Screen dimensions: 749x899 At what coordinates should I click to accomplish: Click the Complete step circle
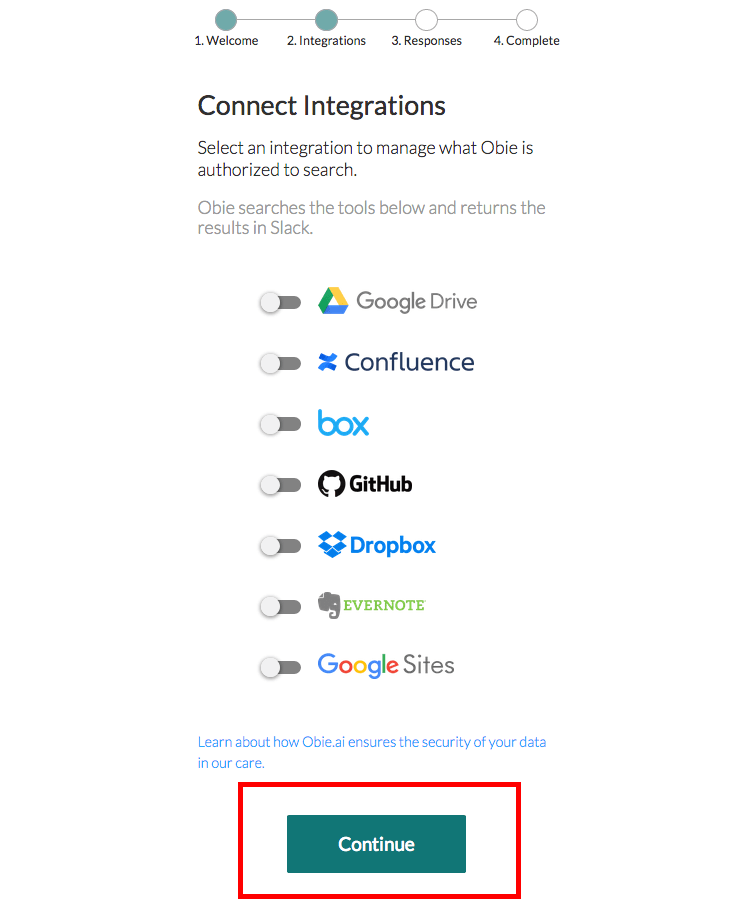(526, 20)
